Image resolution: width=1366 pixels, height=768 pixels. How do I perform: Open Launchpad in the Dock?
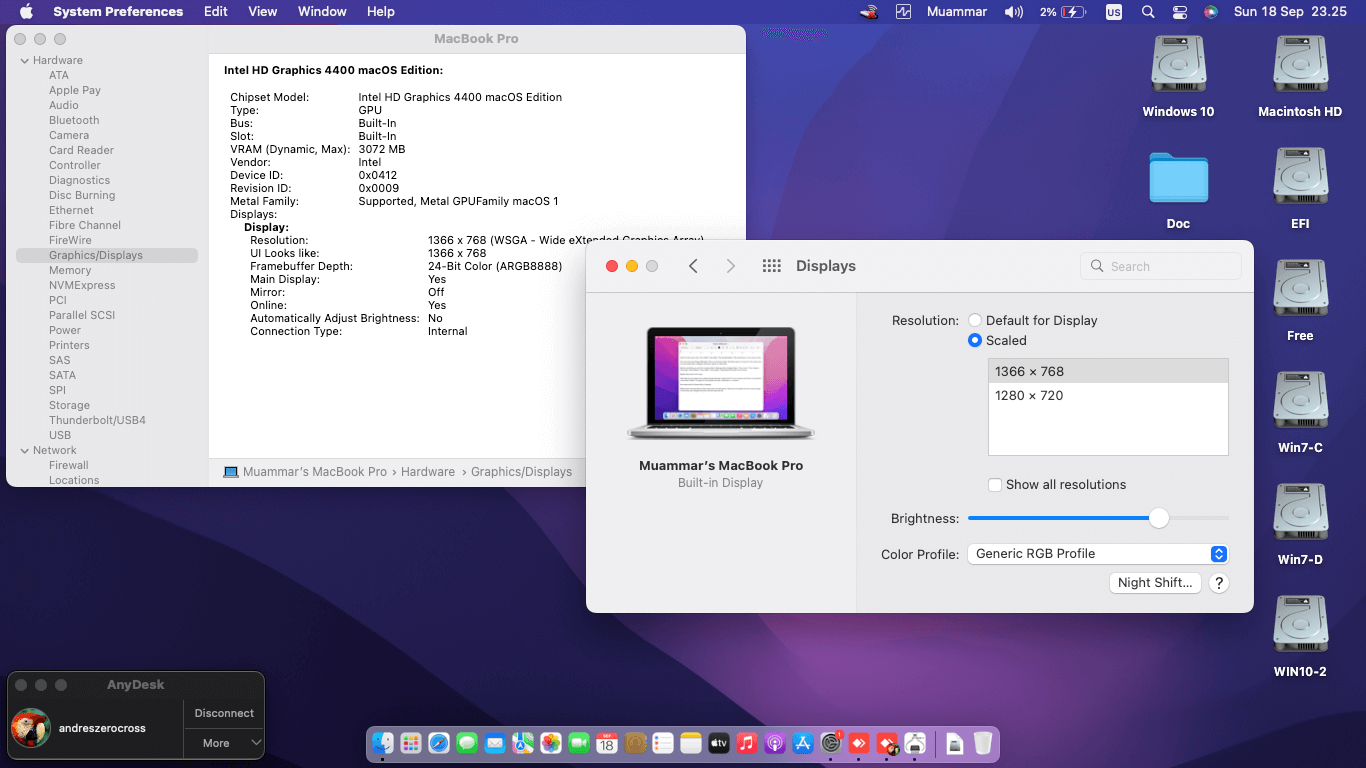tap(411, 743)
